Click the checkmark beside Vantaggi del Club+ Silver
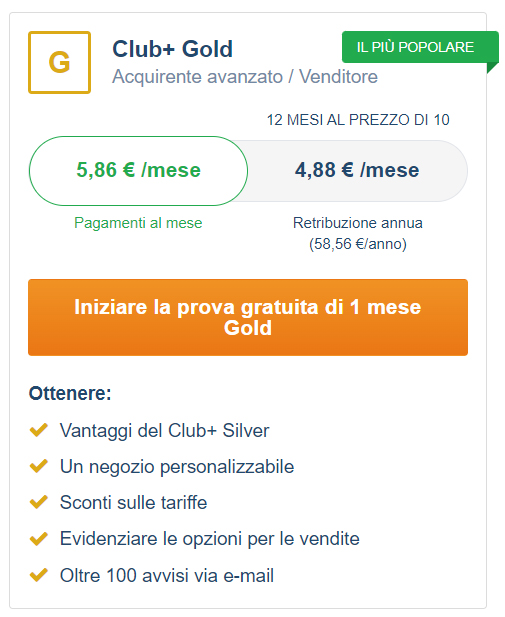The height and width of the screenshot is (617, 505). 39,430
